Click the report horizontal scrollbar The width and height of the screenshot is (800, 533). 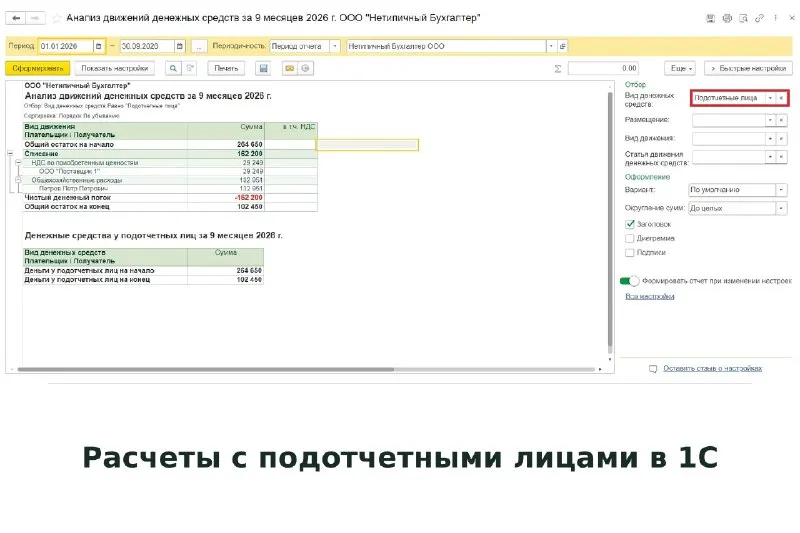click(x=205, y=369)
